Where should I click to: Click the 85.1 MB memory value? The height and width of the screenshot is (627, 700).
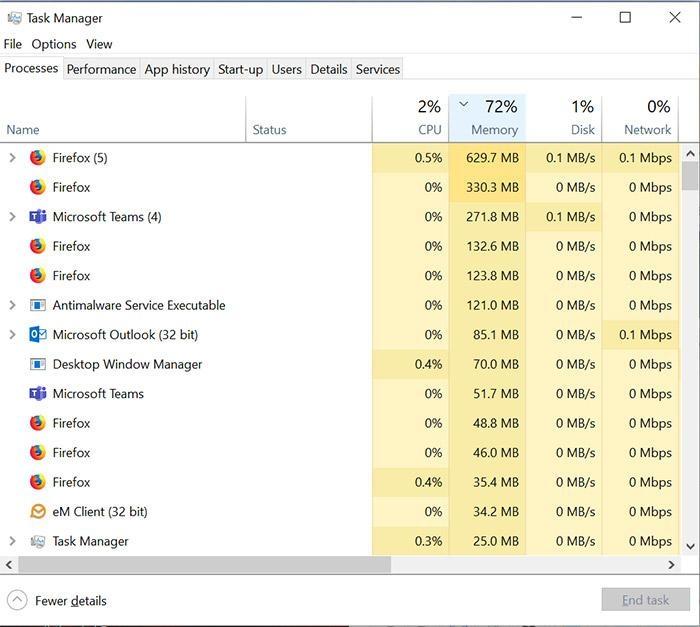496,335
